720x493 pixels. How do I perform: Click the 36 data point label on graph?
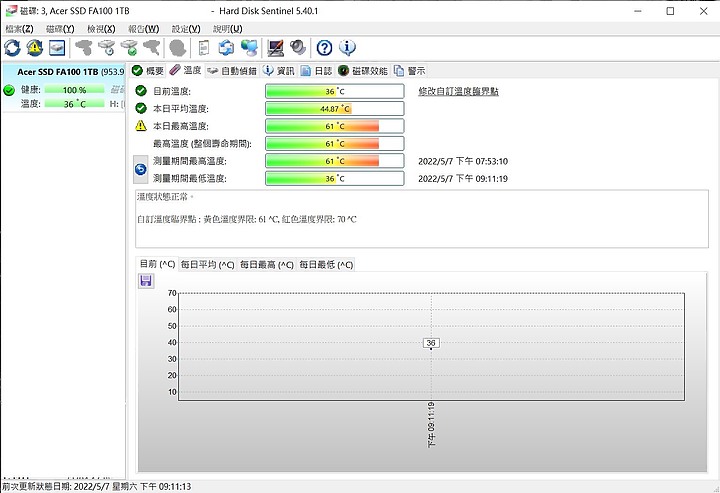pyautogui.click(x=431, y=343)
